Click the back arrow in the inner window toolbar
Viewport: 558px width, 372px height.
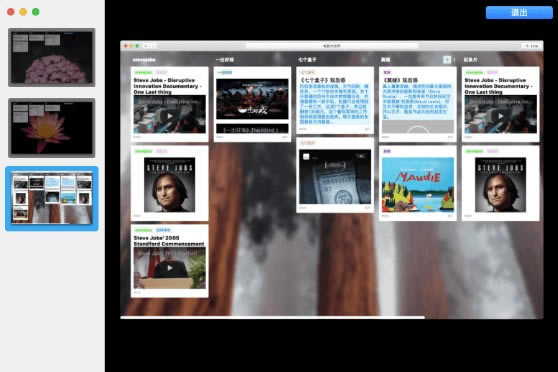(146, 46)
